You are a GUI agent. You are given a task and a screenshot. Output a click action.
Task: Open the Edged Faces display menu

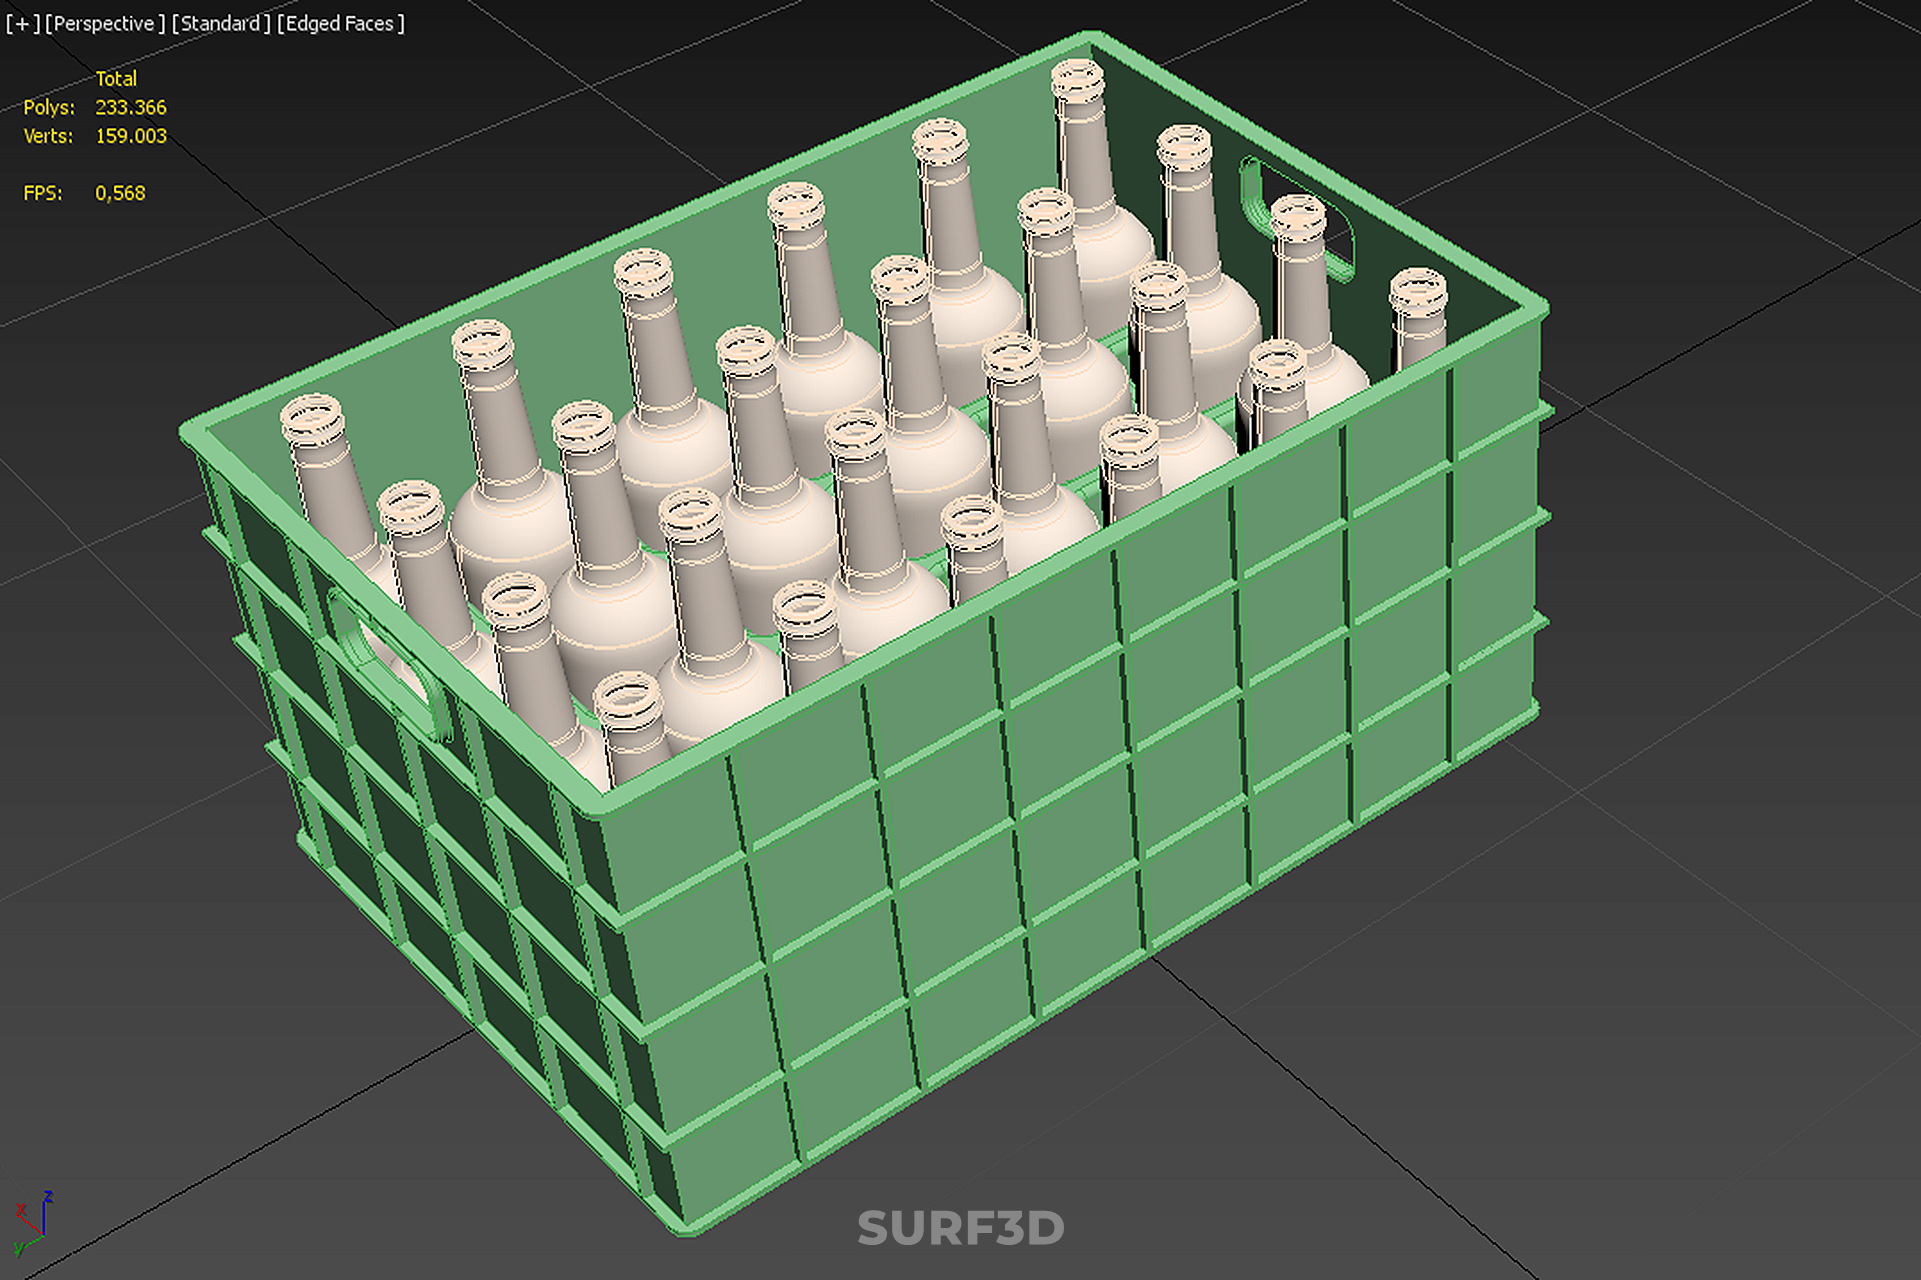click(341, 23)
